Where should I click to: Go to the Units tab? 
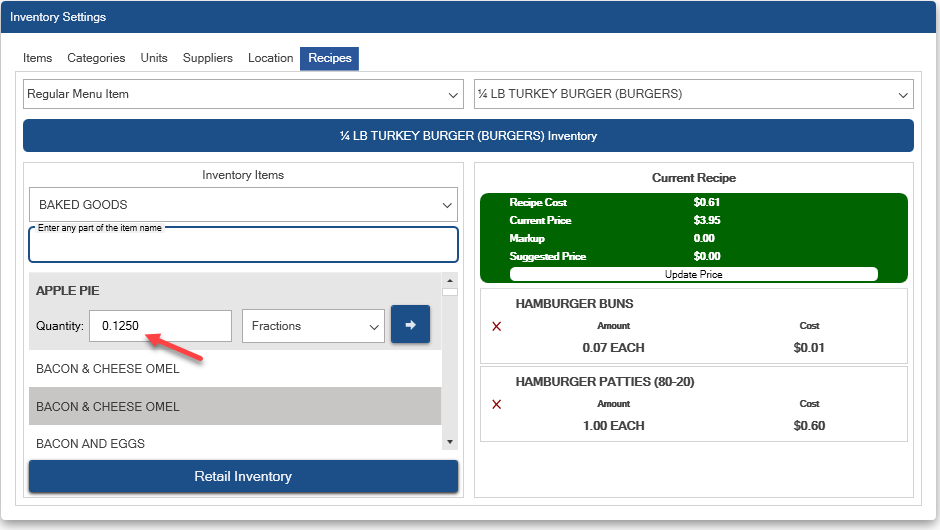click(154, 58)
